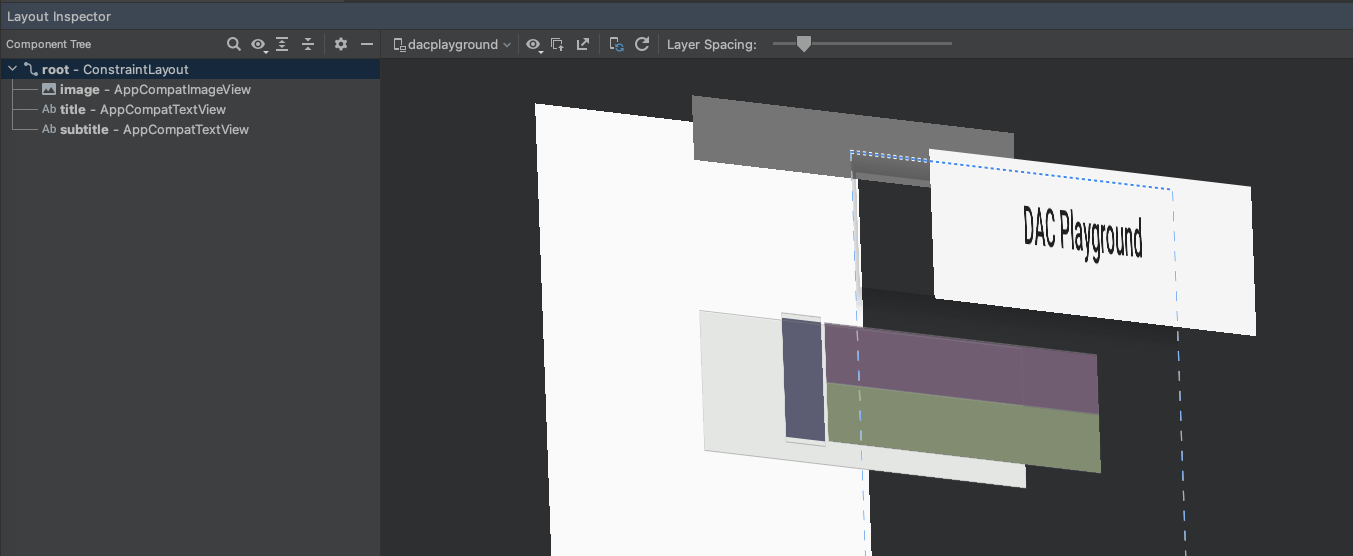Screen dimensions: 1353x556
Task: Hide the Component Tree panel
Action: [x=367, y=44]
